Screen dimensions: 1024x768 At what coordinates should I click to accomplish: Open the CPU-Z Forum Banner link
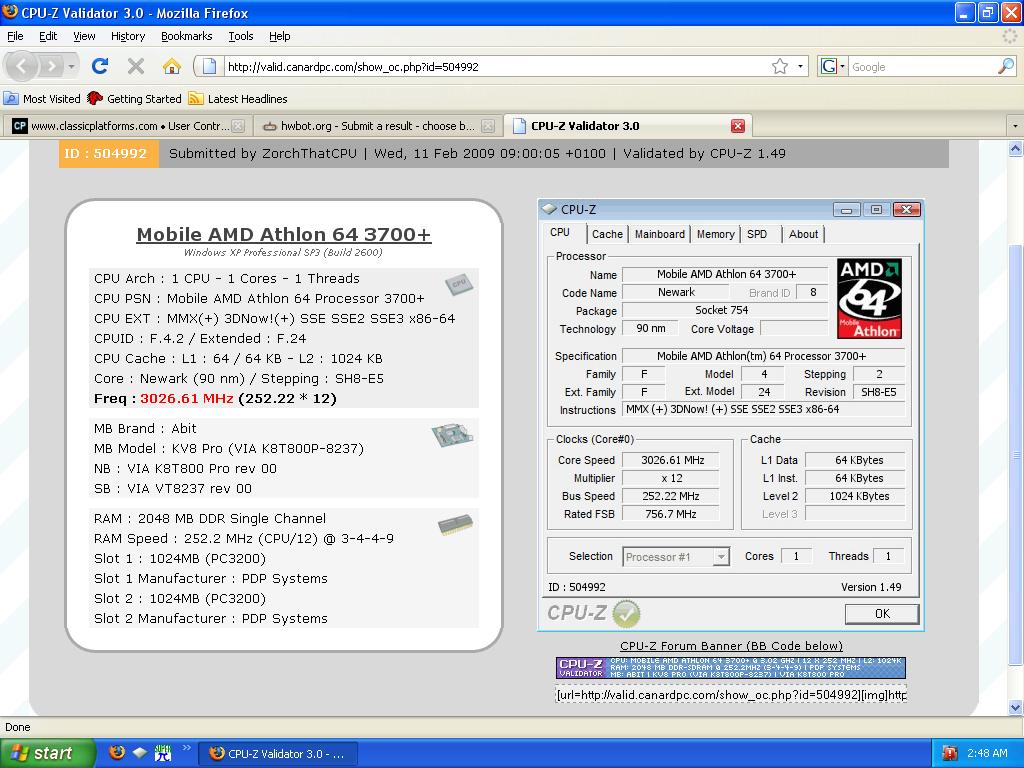click(x=731, y=646)
